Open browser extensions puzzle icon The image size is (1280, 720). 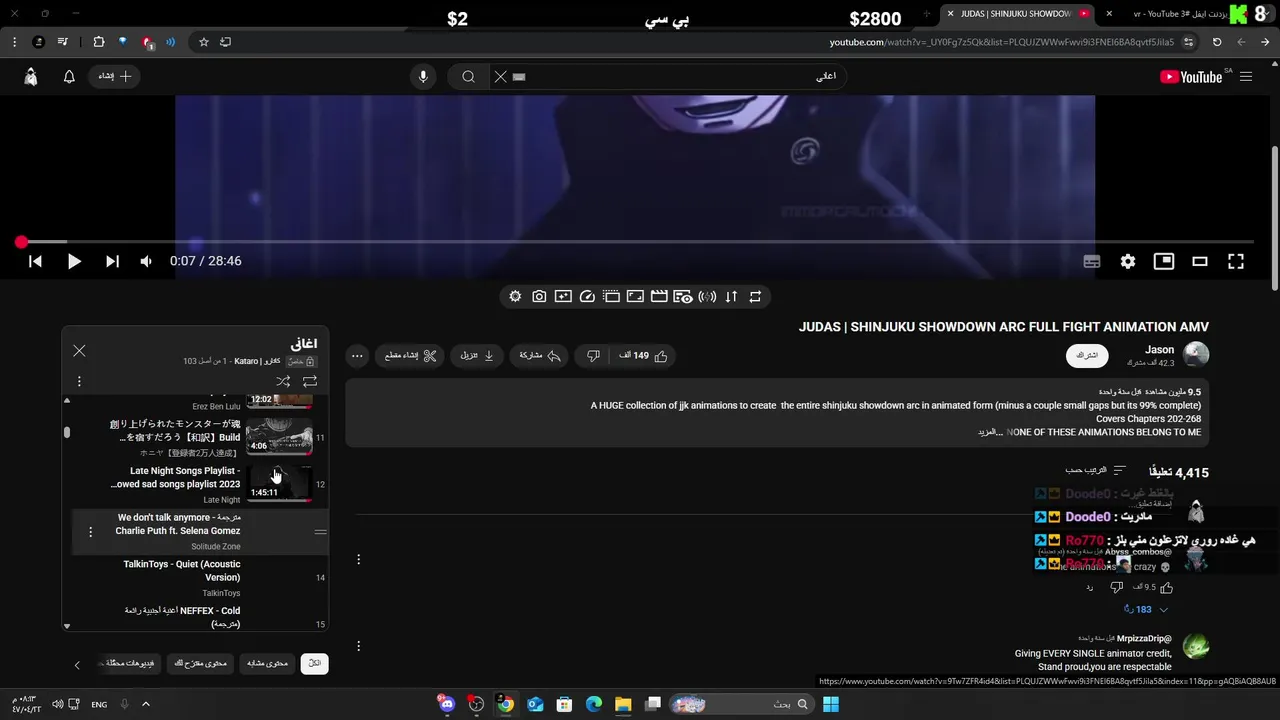point(98,42)
